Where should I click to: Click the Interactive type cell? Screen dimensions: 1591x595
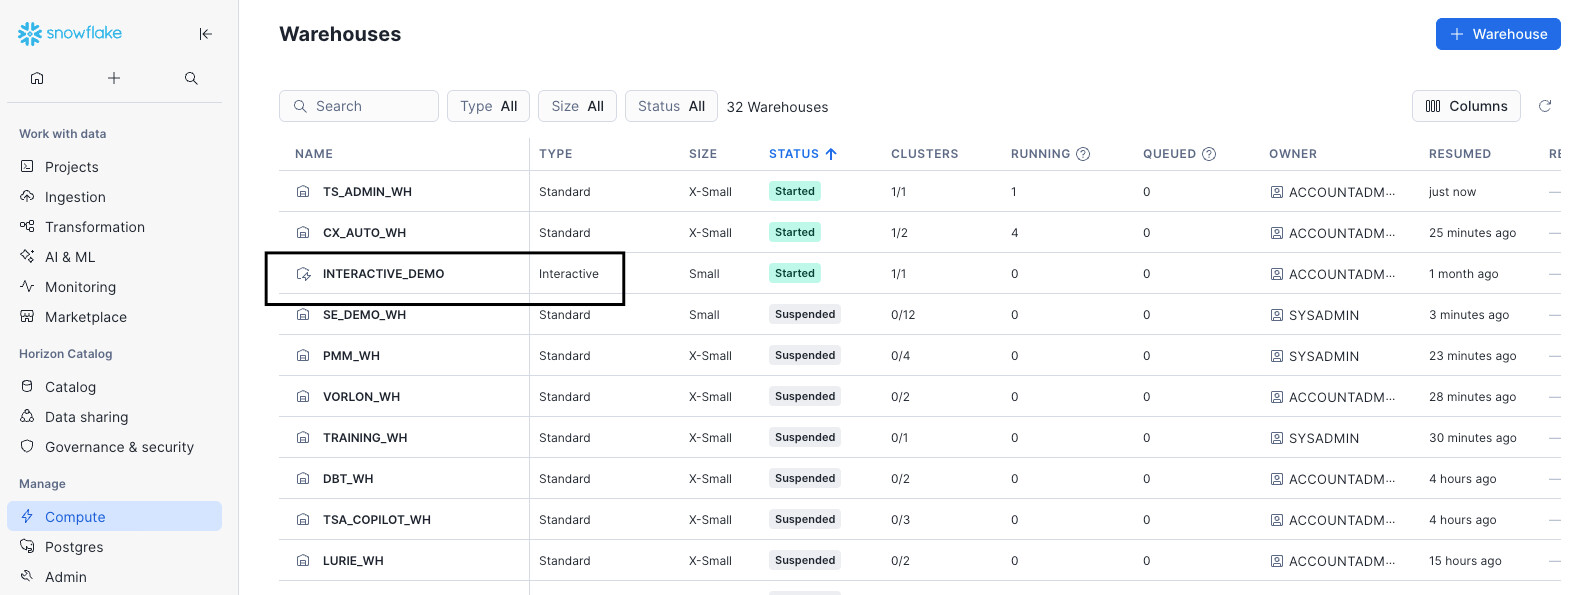(x=569, y=274)
